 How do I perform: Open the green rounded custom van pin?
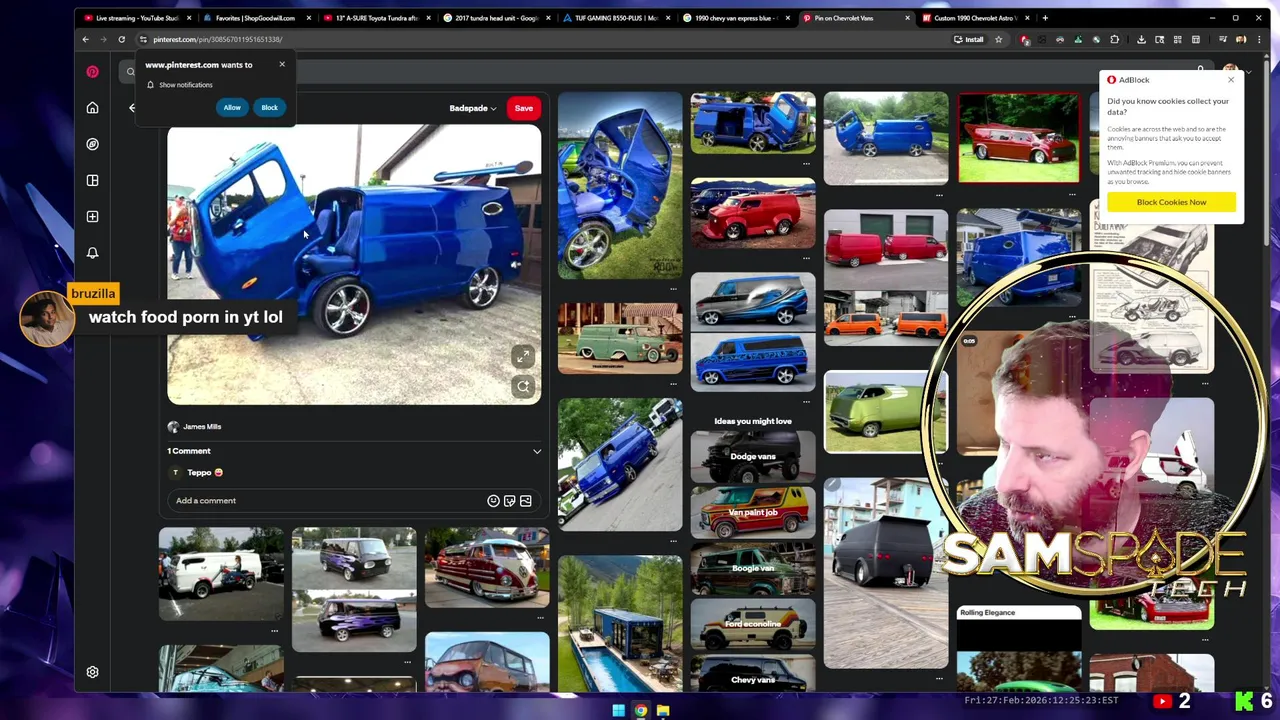(886, 412)
